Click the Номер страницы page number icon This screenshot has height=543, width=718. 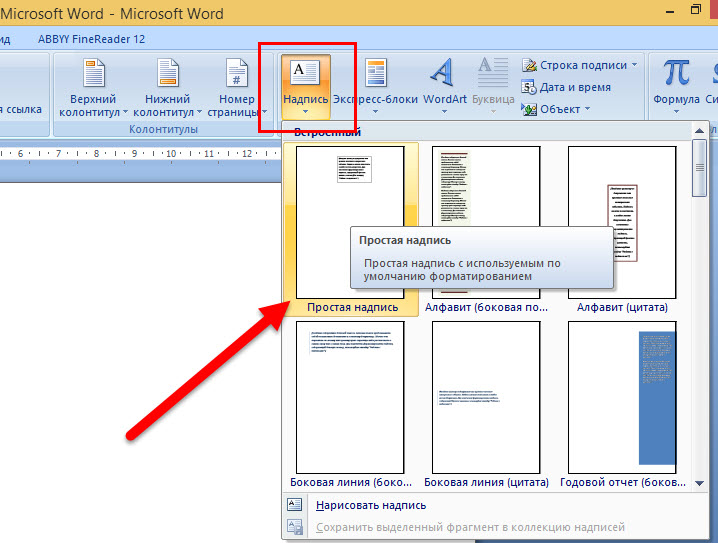point(237,73)
